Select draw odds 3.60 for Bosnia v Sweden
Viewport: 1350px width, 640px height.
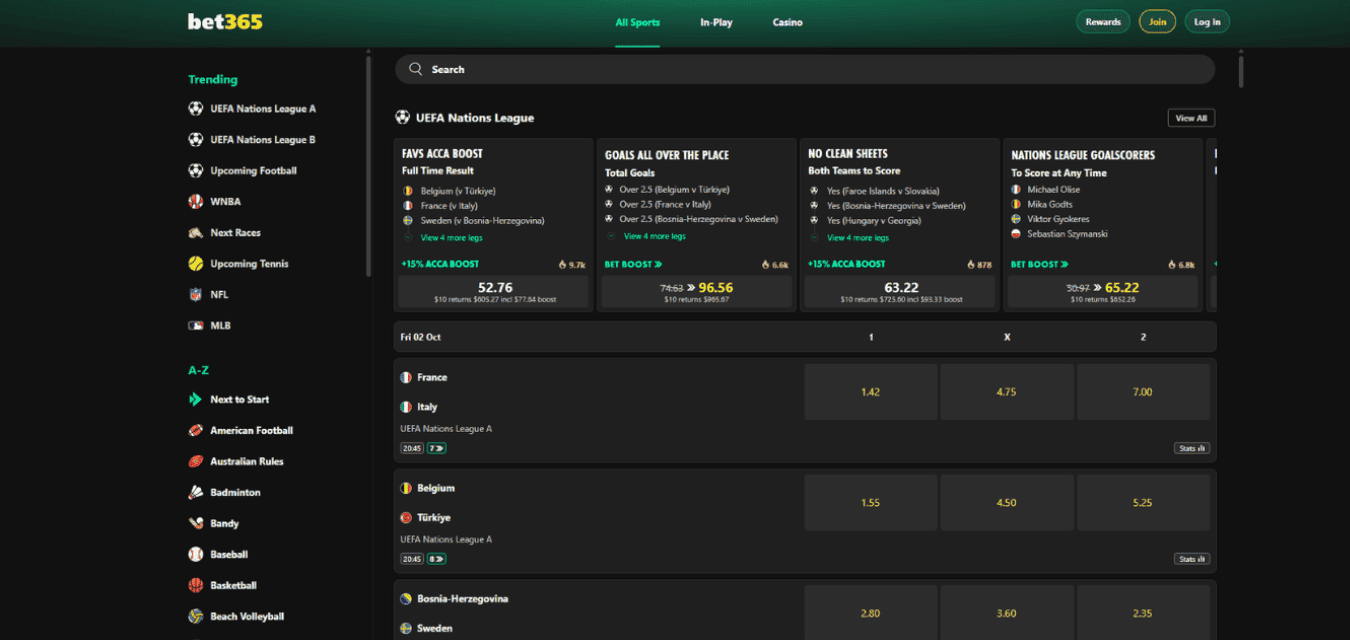coord(1007,613)
